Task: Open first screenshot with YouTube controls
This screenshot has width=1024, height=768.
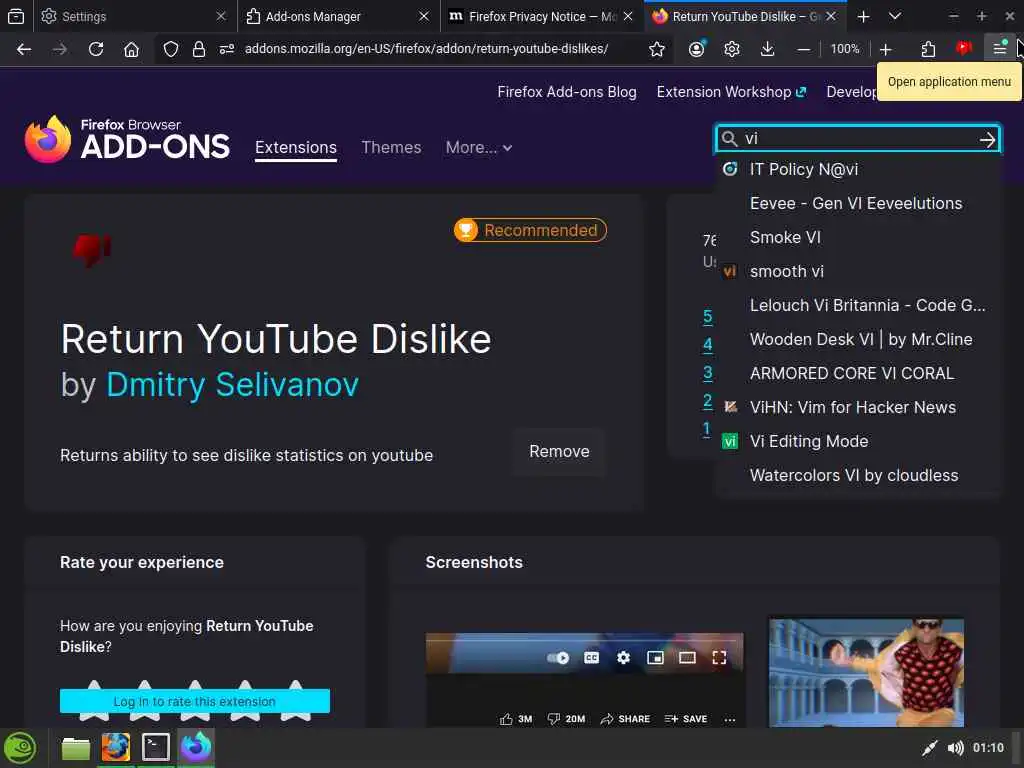Action: 584,679
